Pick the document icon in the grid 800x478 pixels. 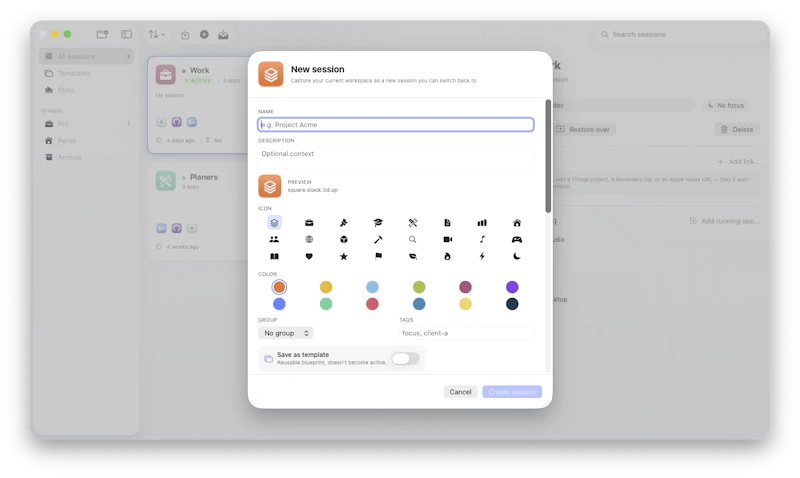(447, 222)
